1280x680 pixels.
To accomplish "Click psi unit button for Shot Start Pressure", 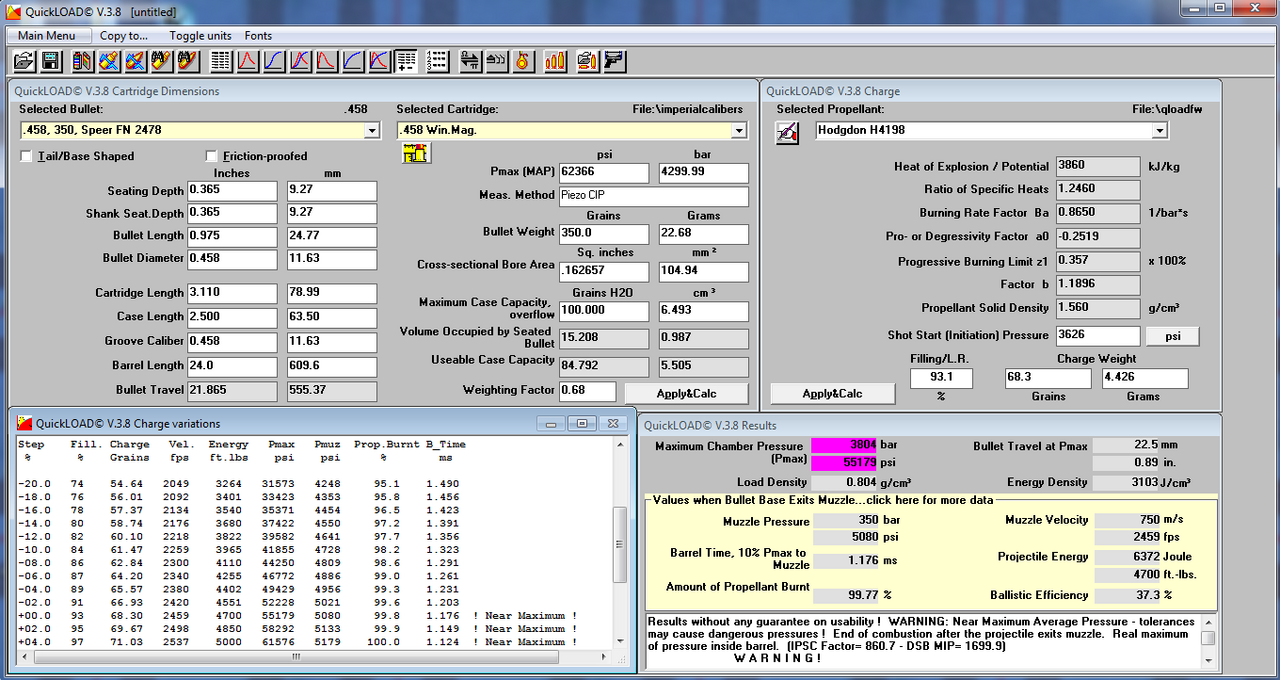I will (x=1172, y=336).
